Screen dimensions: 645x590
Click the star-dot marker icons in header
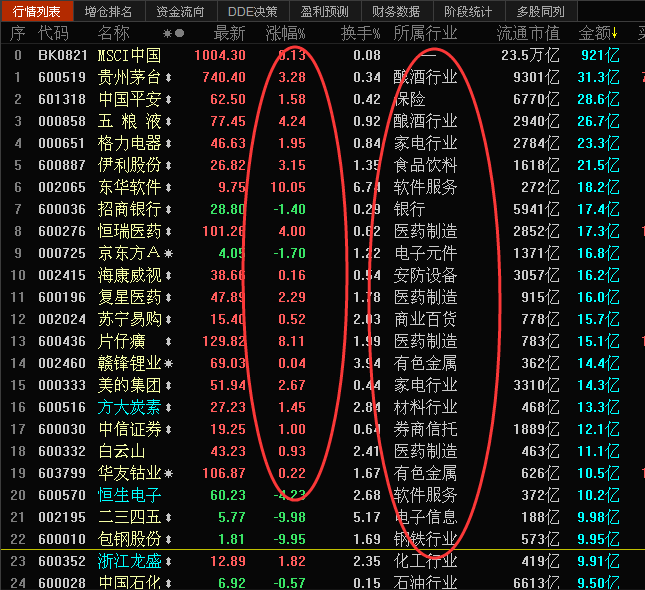tap(174, 33)
